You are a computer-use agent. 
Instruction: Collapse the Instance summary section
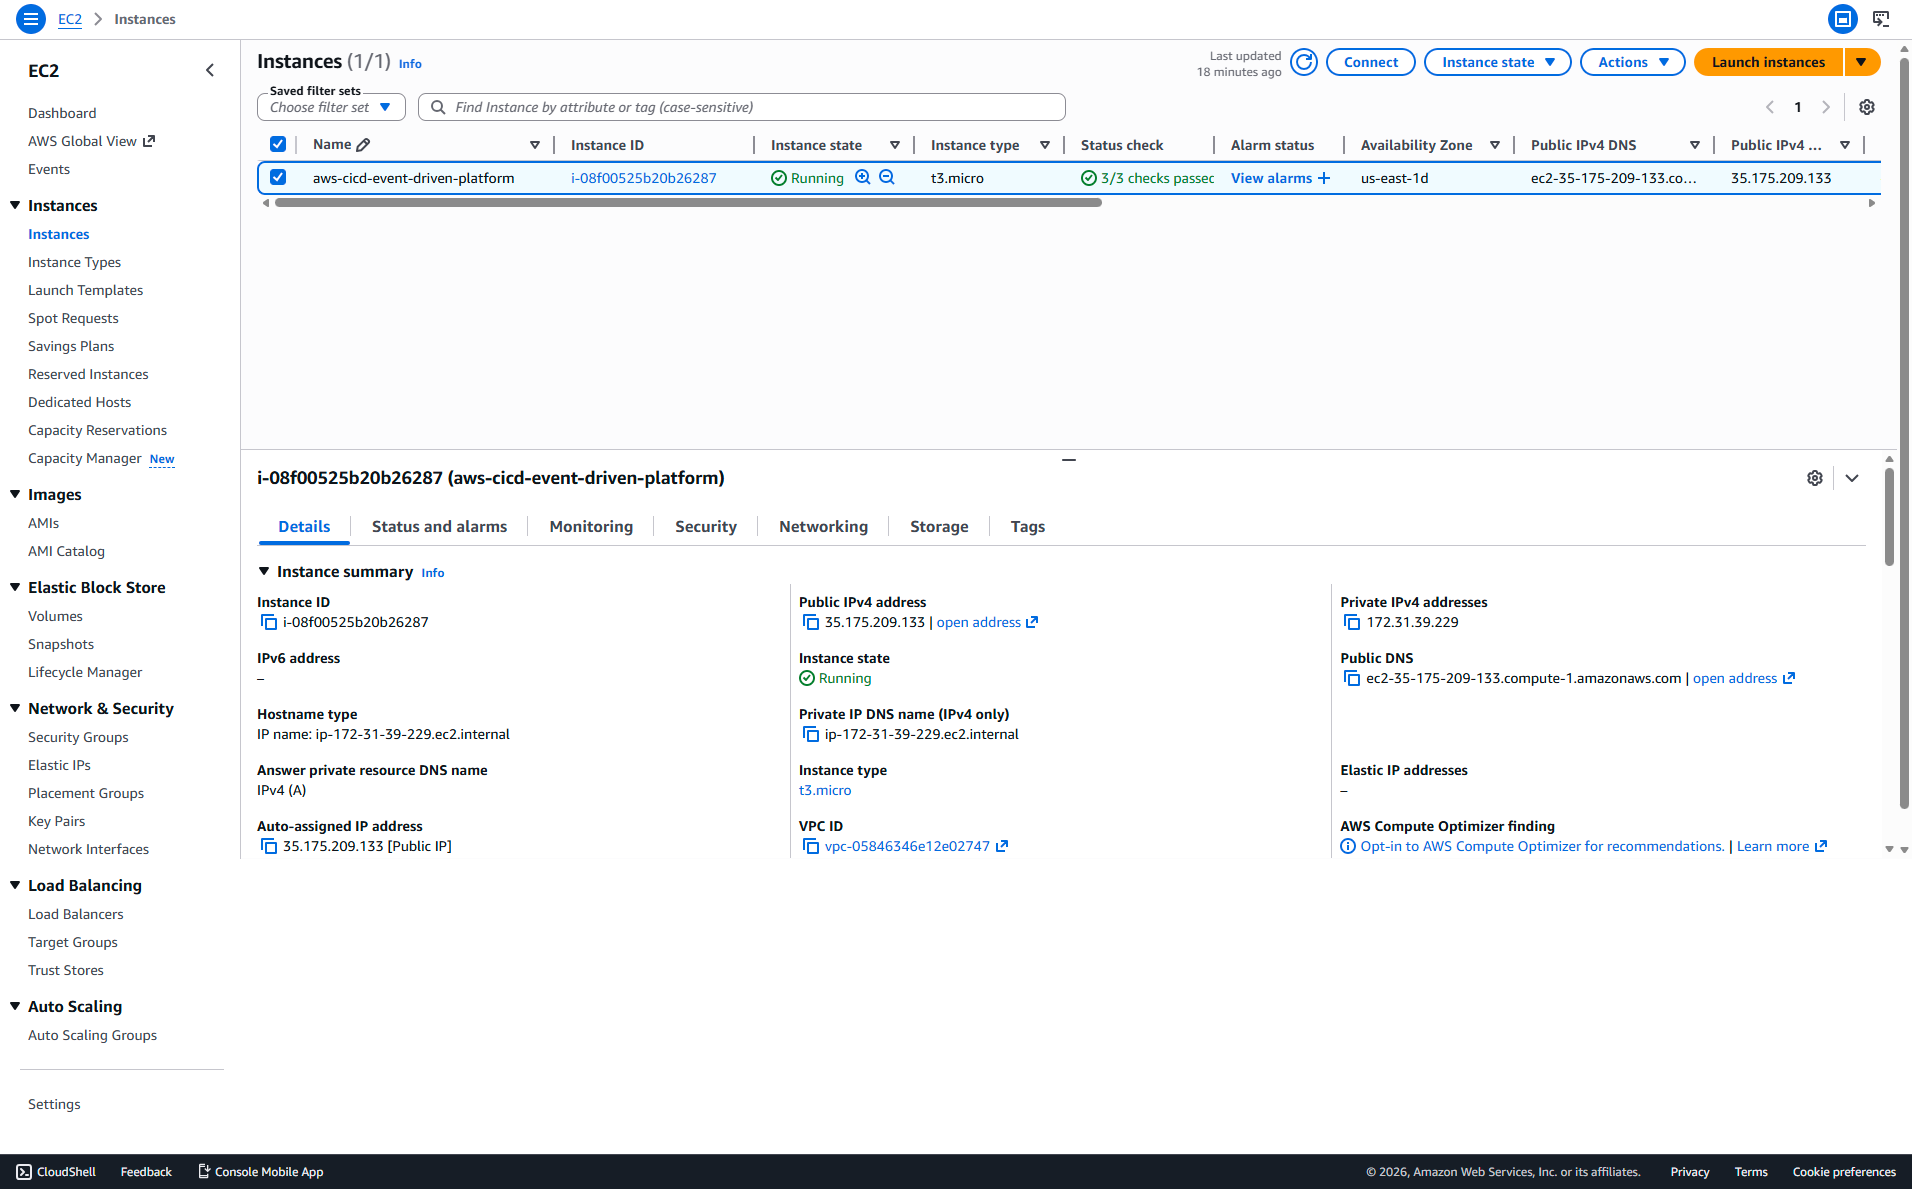[264, 571]
